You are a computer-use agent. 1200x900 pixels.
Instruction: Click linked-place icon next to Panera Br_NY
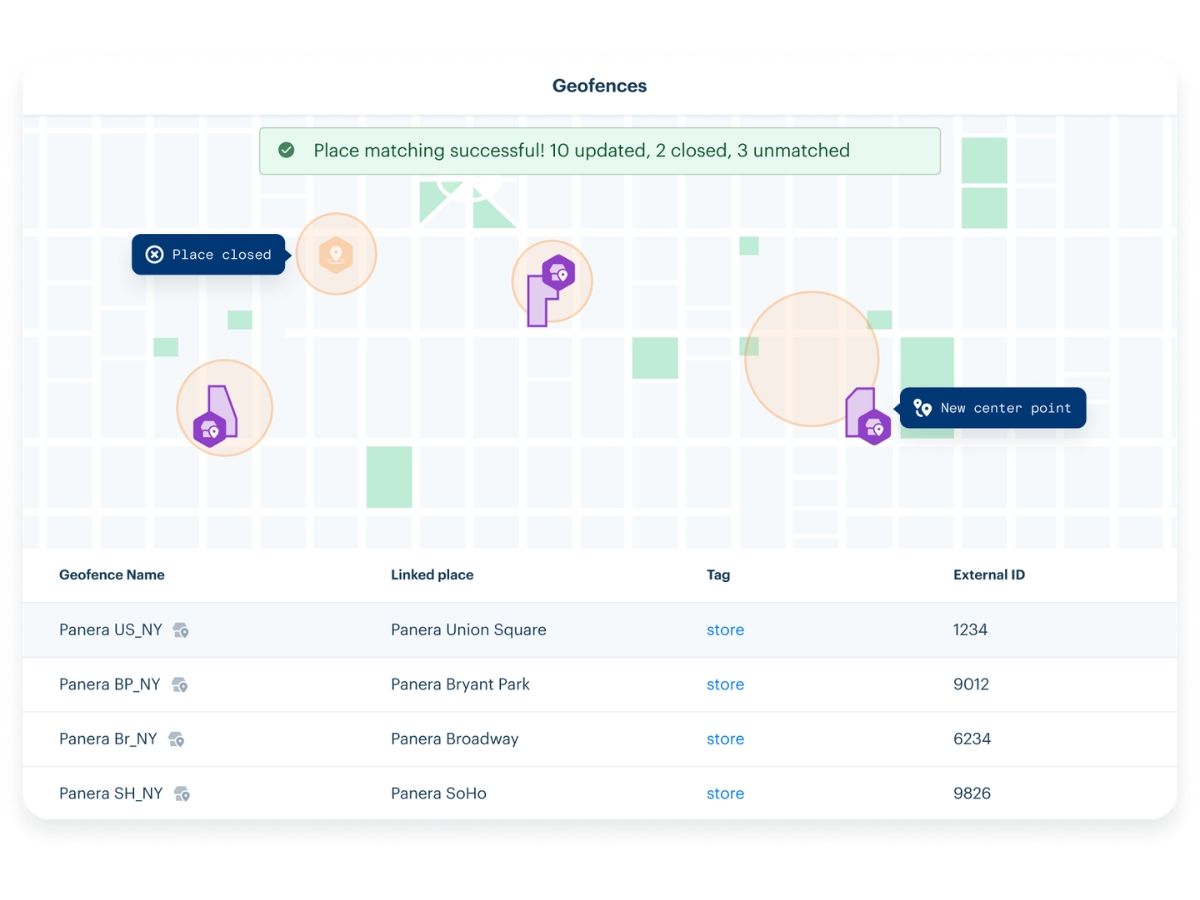coord(176,739)
